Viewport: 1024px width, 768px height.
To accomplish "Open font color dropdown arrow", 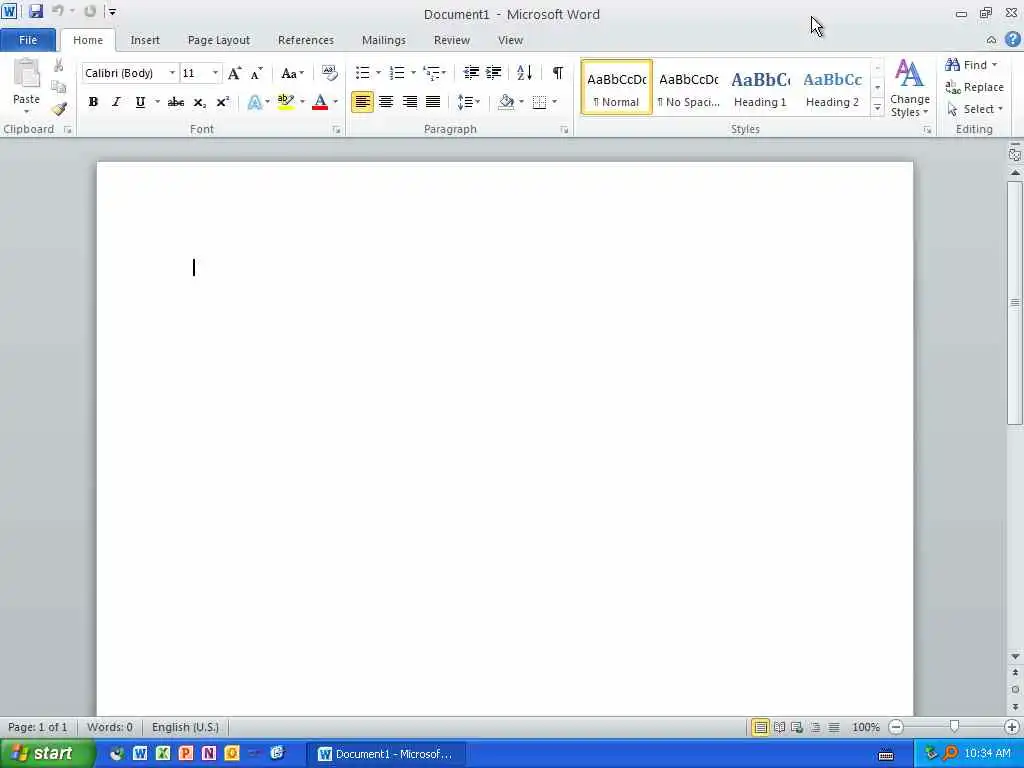I will pos(336,102).
